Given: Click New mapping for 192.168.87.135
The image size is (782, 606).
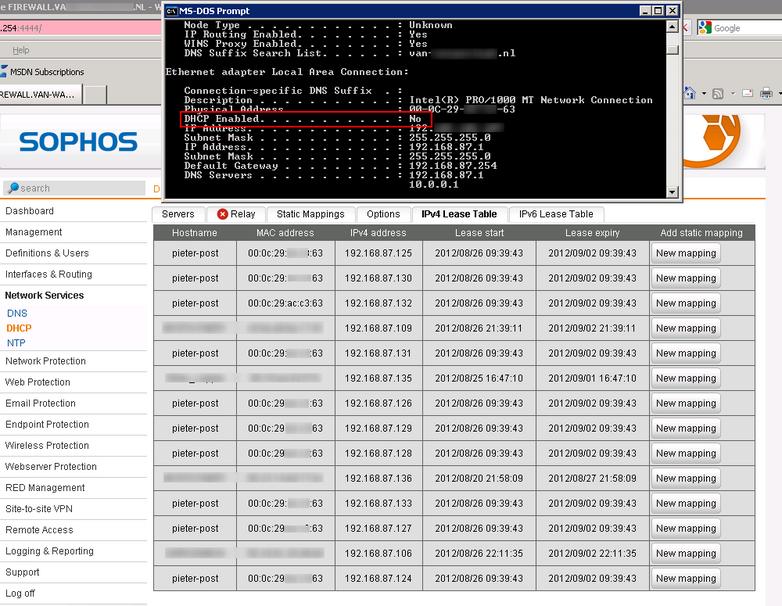Looking at the screenshot, I should click(x=686, y=379).
